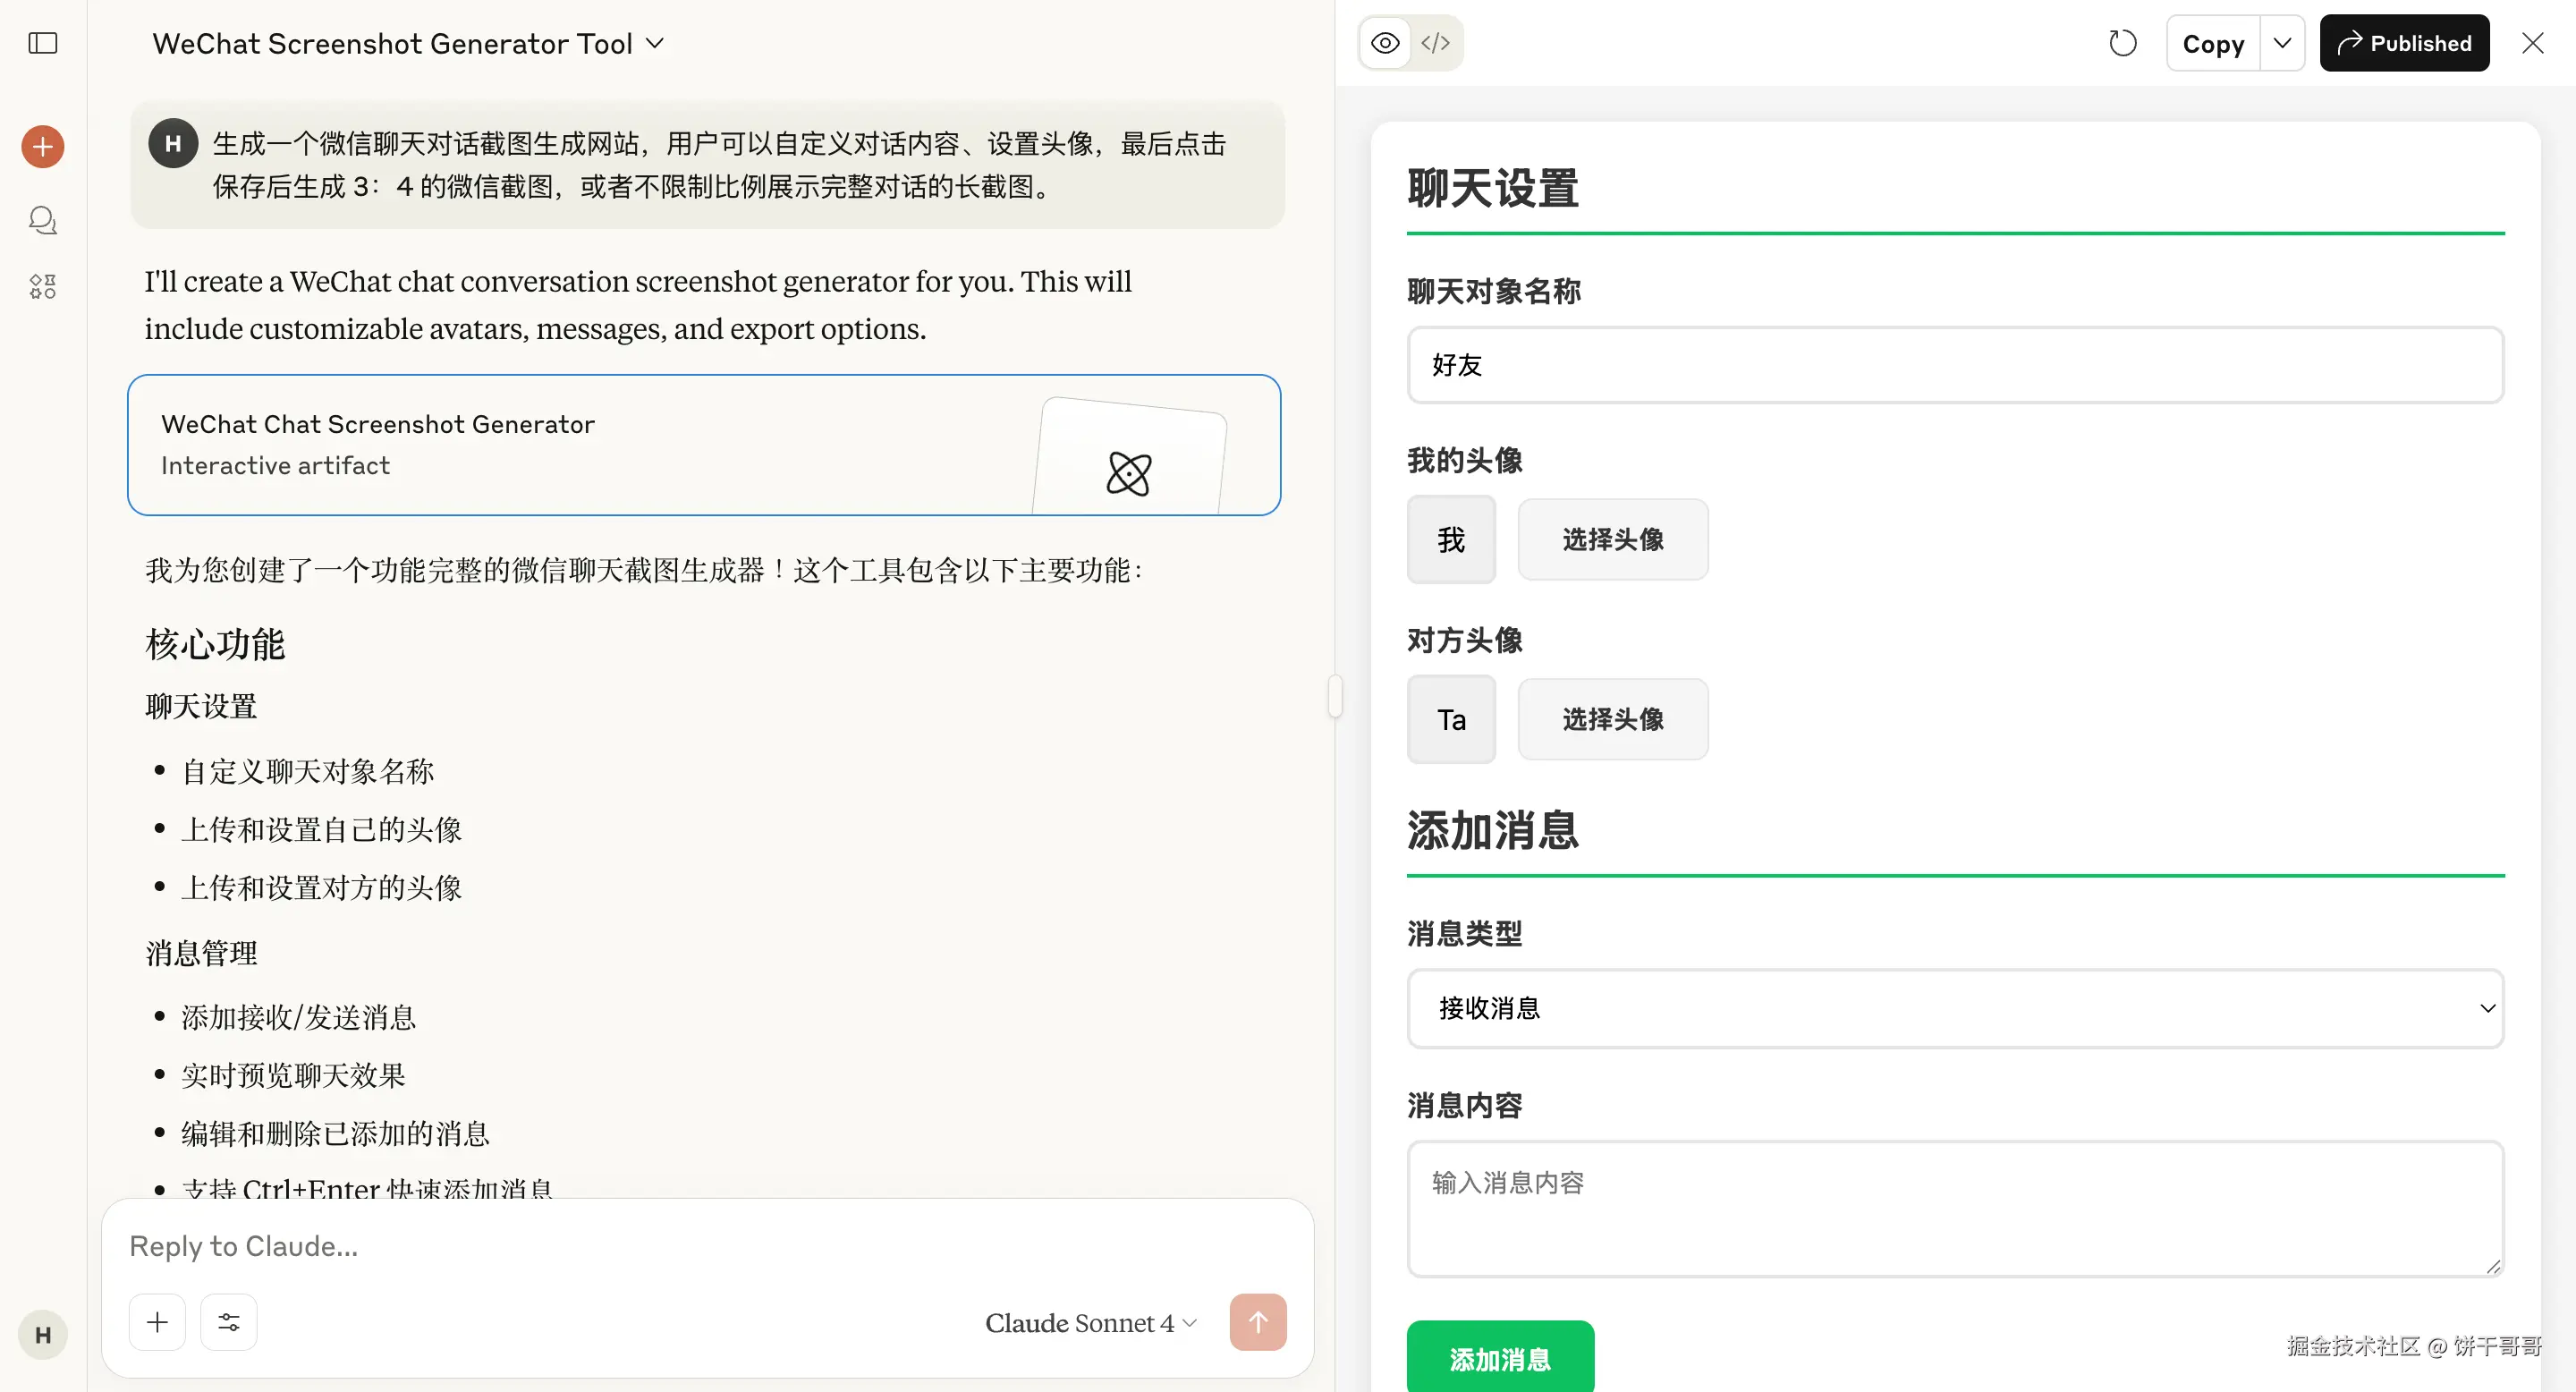Toggle the sidebar panel icon

click(x=43, y=43)
